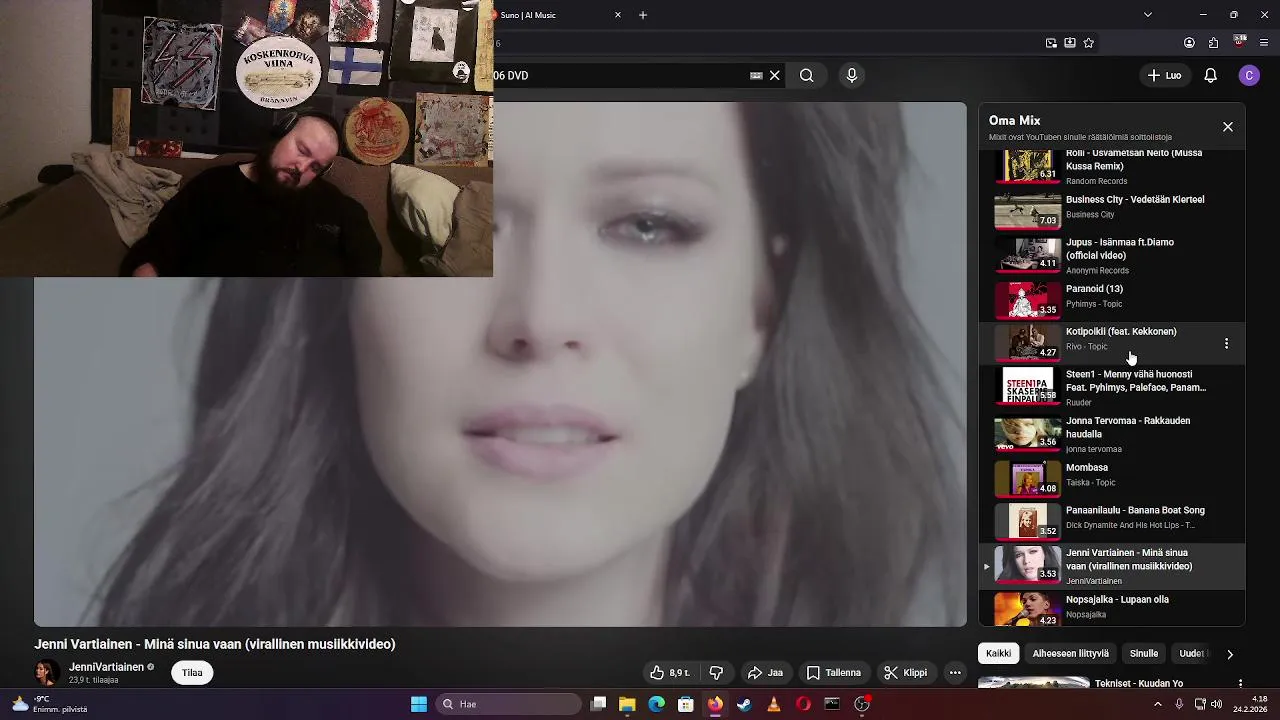This screenshot has width=1280, height=720.
Task: Open the browser hamburger menu
Action: [x=1265, y=43]
